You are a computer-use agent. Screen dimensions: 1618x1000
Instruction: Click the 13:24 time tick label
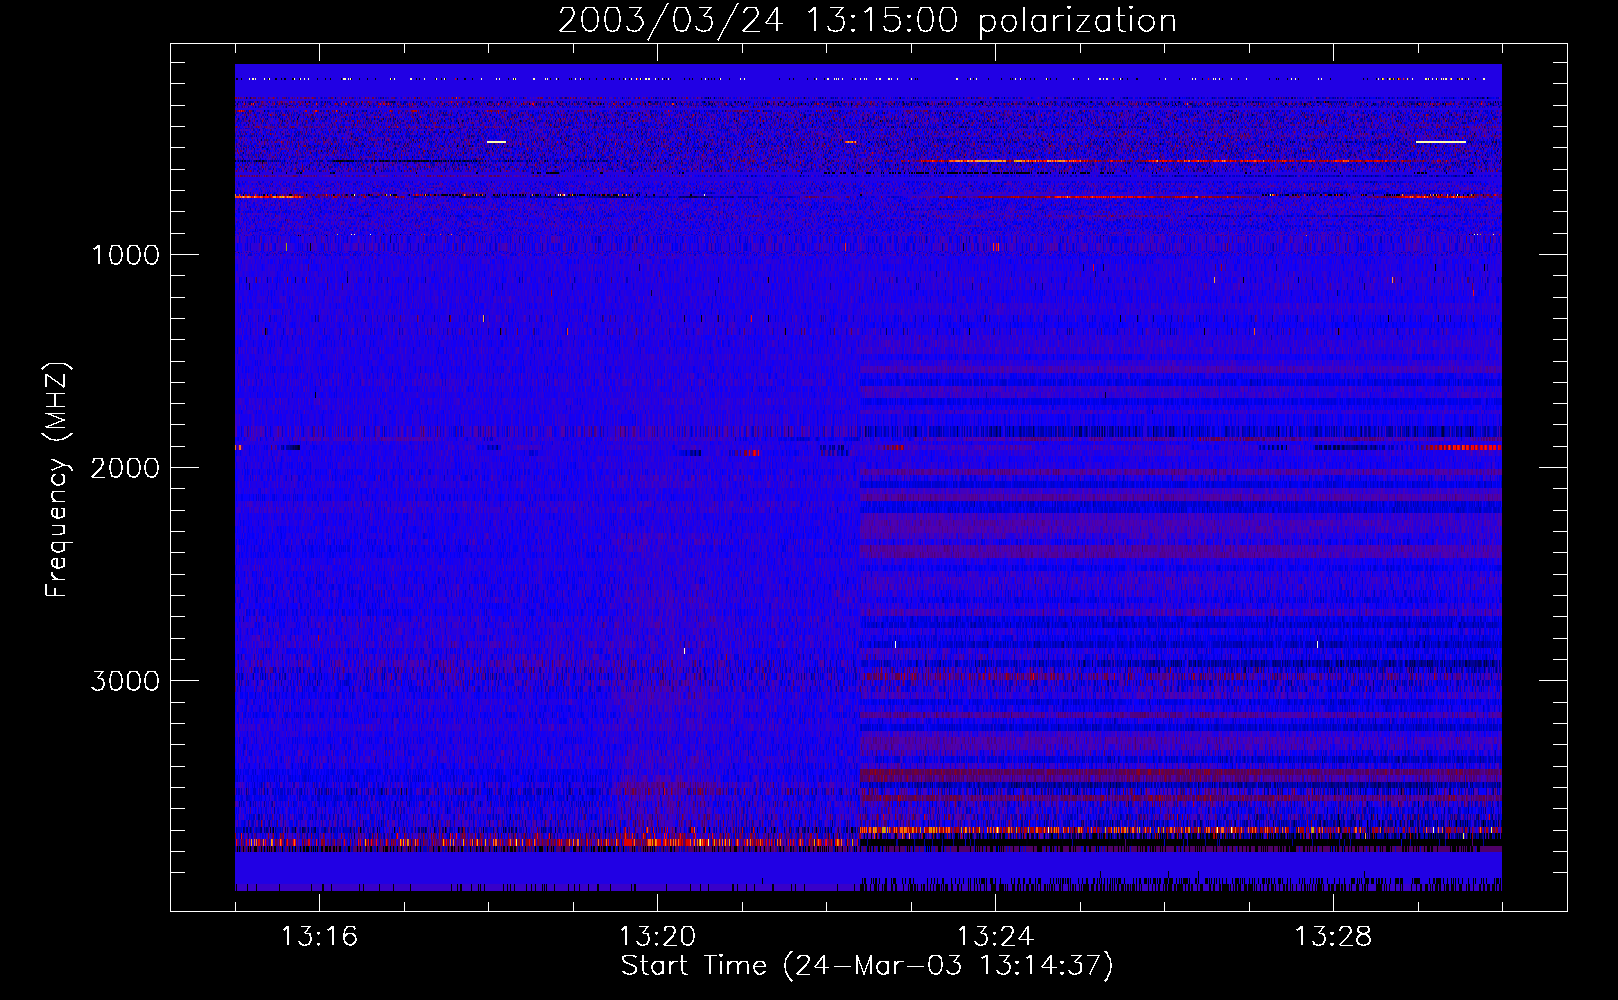point(995,937)
